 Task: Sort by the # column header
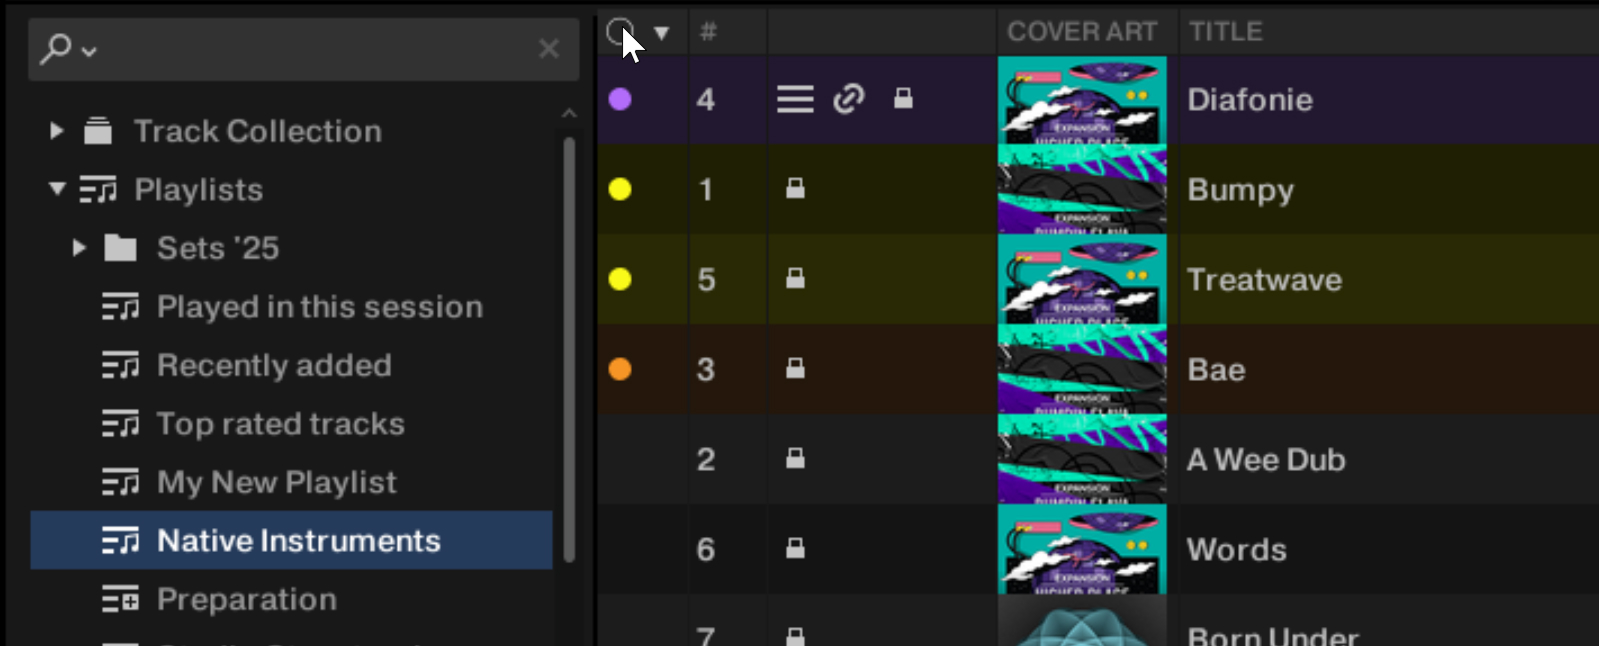click(x=708, y=32)
